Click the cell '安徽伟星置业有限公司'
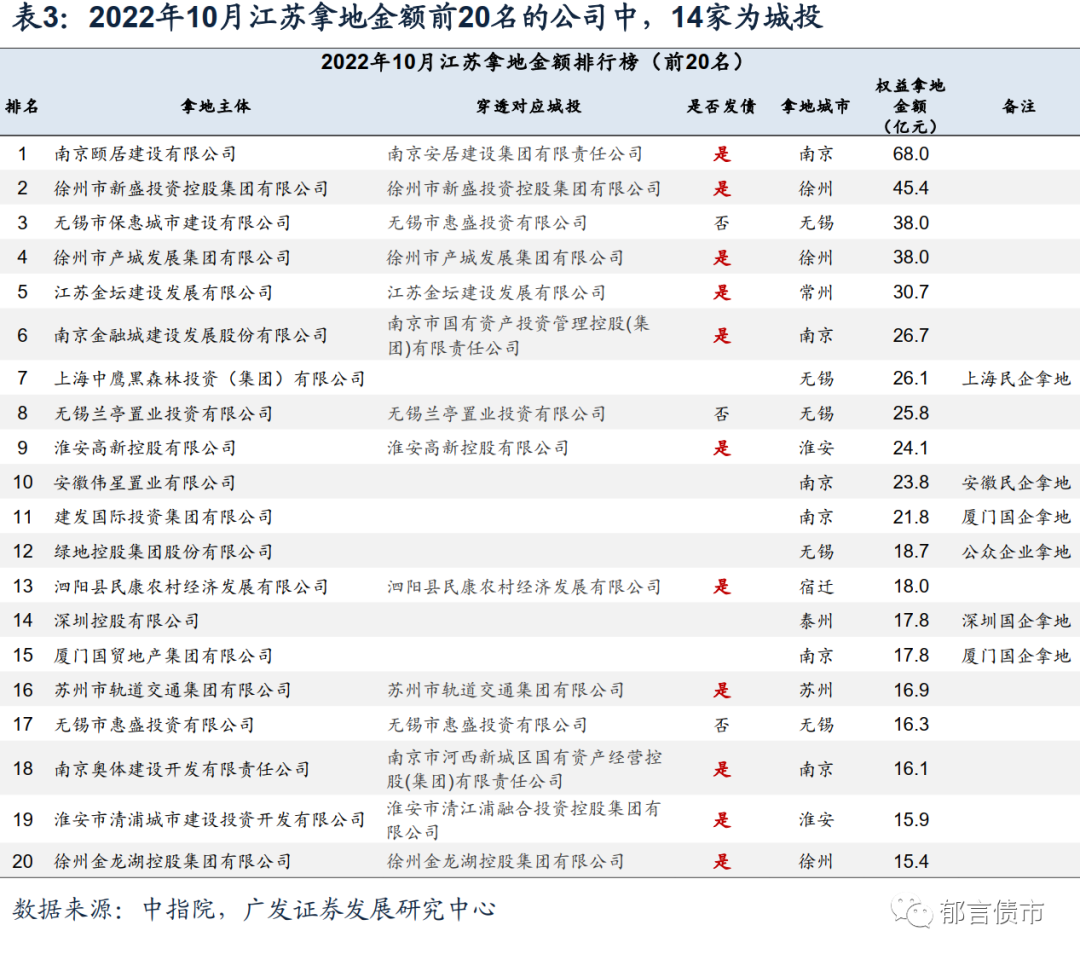 tap(145, 483)
